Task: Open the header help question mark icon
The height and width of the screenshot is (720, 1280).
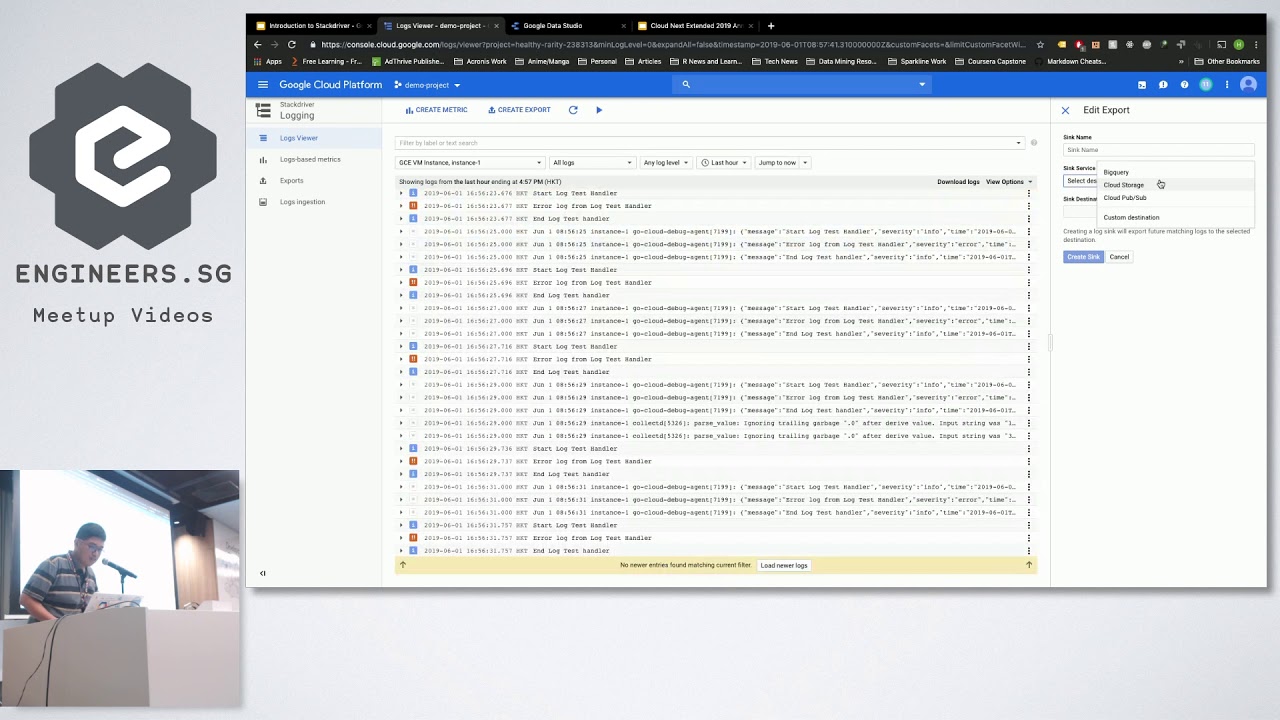Action: click(x=1185, y=85)
